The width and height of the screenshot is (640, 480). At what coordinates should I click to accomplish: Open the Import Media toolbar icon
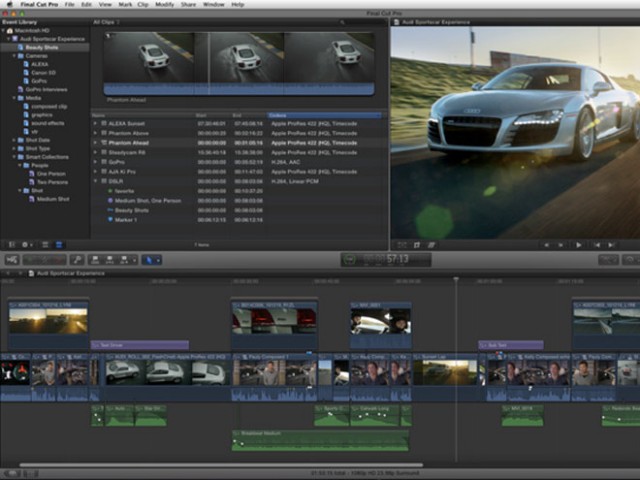click(12, 260)
